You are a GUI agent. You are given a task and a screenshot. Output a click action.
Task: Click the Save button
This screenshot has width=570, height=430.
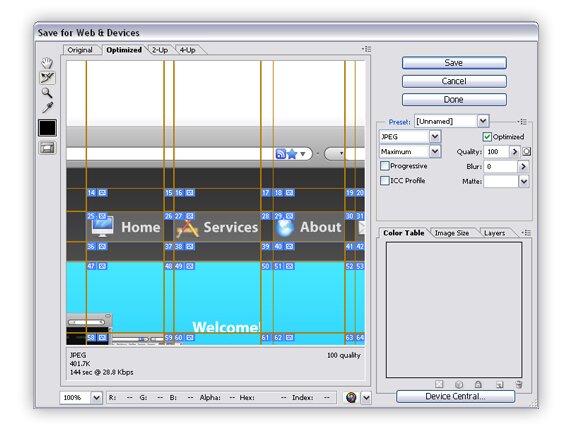(454, 63)
